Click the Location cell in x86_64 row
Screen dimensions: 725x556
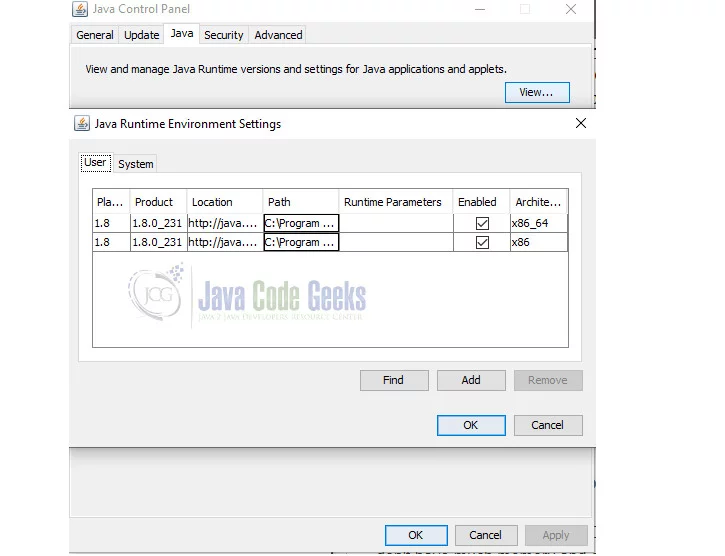point(225,223)
